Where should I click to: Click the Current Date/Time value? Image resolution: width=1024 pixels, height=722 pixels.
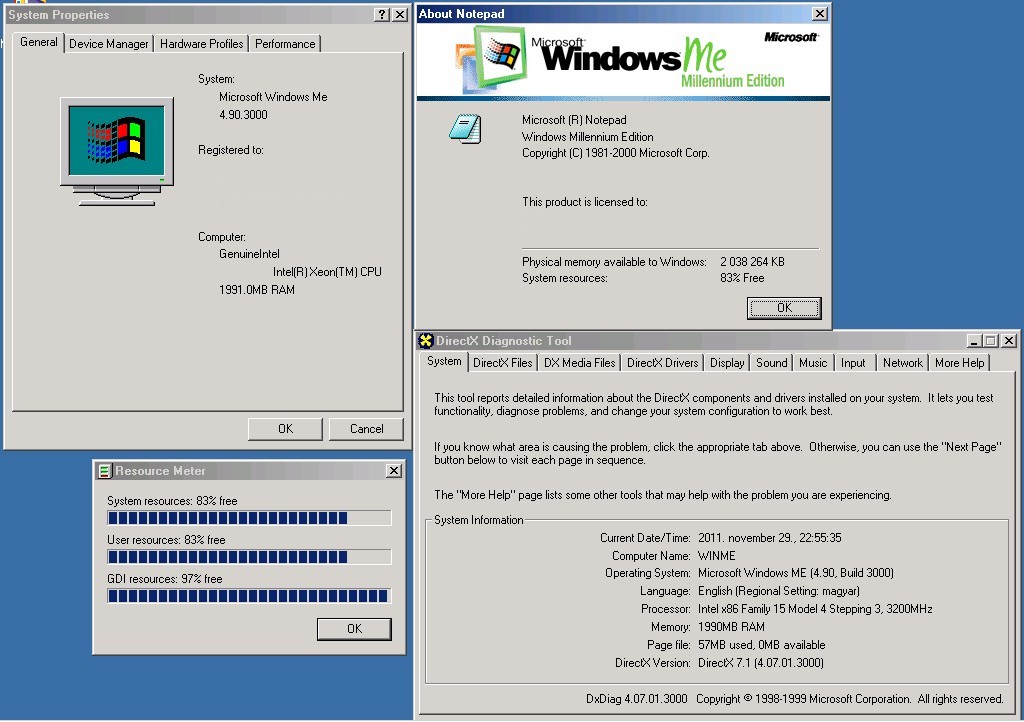[769, 538]
